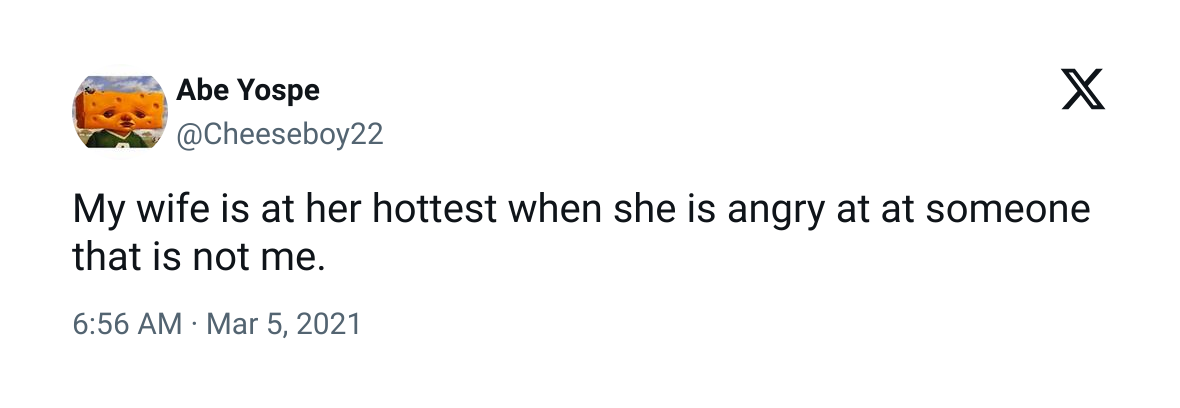Image resolution: width=1180 pixels, height=408 pixels.
Task: Click the @Cheeseboy22 handle
Action: coord(279,134)
